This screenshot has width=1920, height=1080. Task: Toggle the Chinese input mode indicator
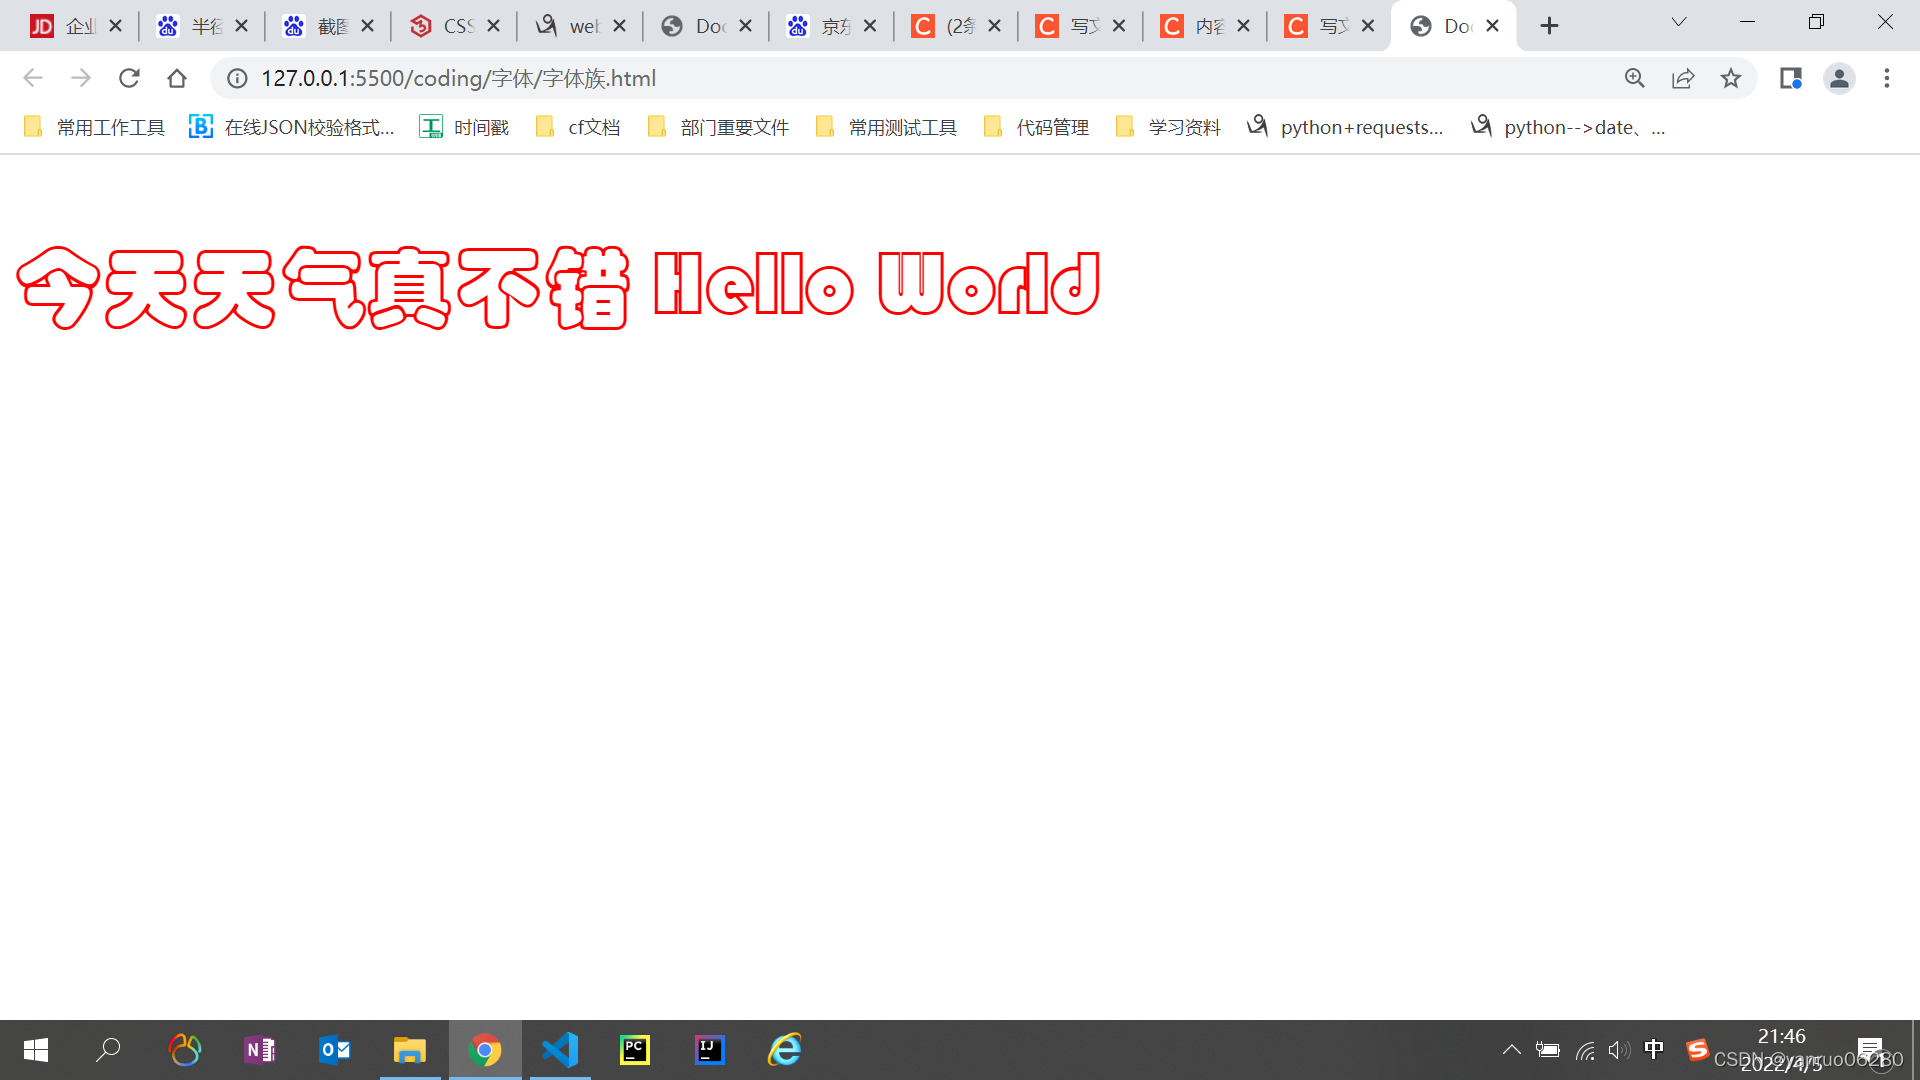[x=1654, y=1049]
